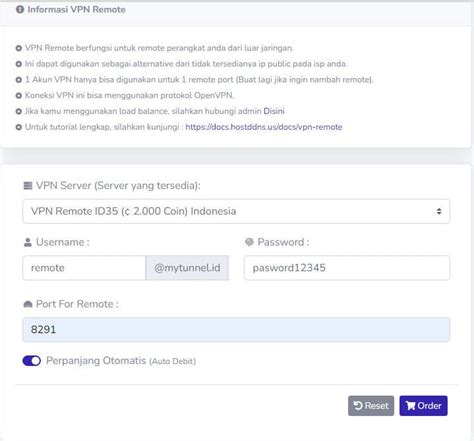Open the Disini admin contact link

[274, 111]
